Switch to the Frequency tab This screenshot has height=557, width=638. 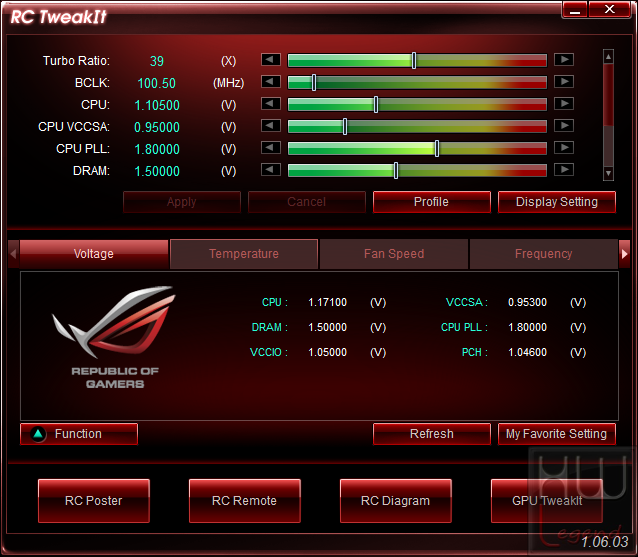(x=544, y=254)
